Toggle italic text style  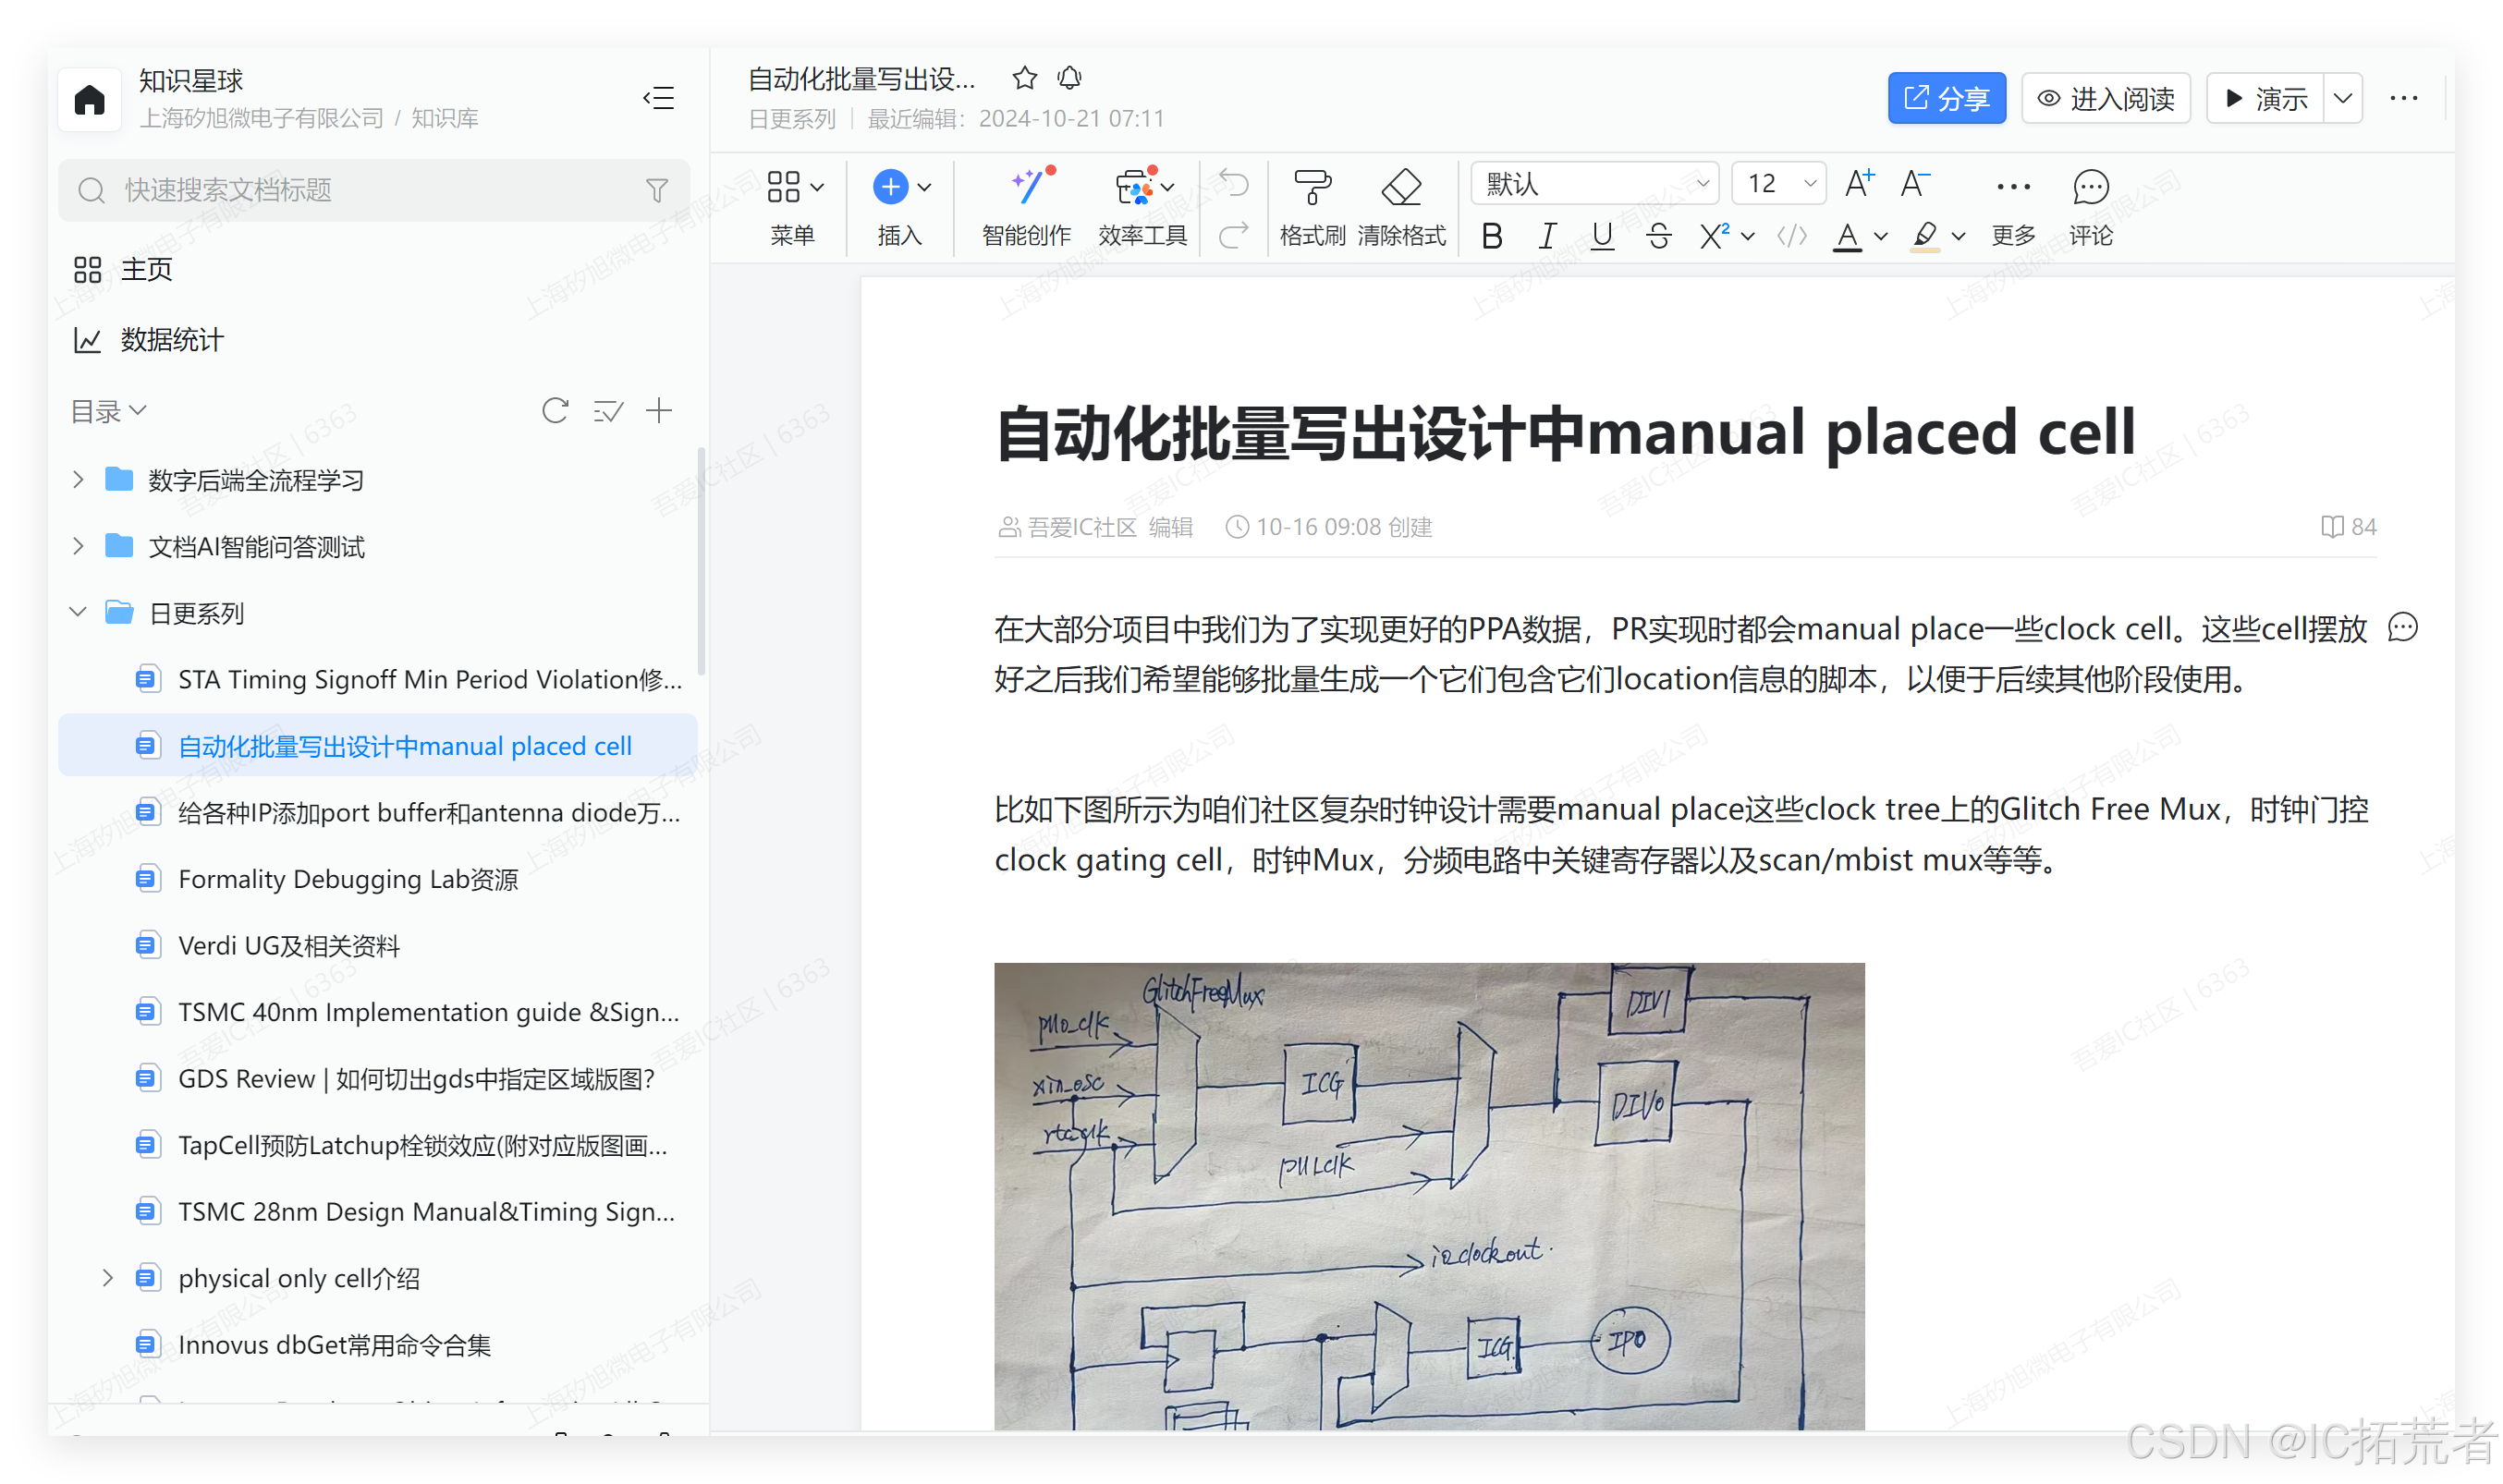click(x=1546, y=236)
